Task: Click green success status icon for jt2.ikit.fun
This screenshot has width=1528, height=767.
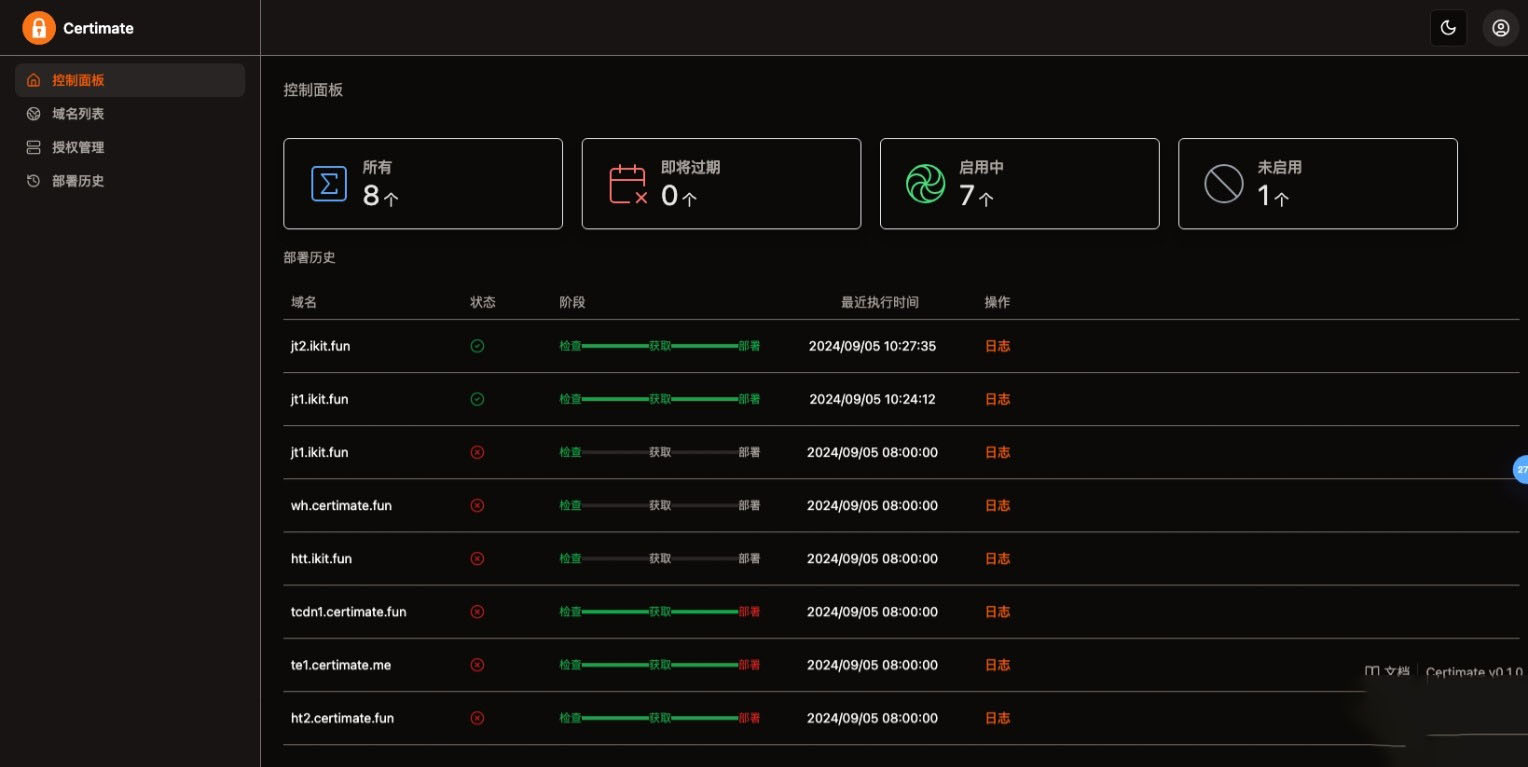Action: tap(477, 346)
